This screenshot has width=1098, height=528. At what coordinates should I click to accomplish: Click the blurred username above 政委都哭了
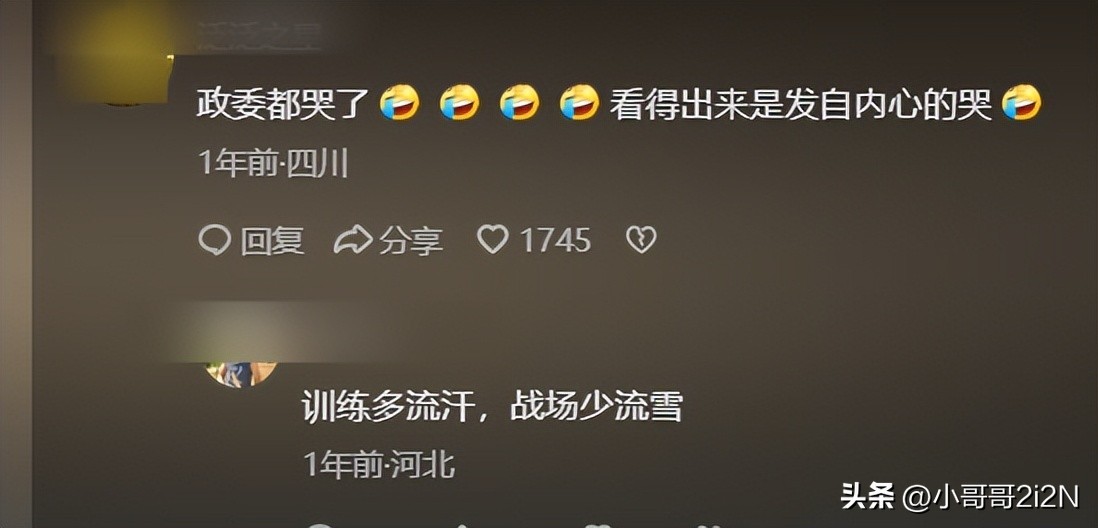[x=258, y=35]
